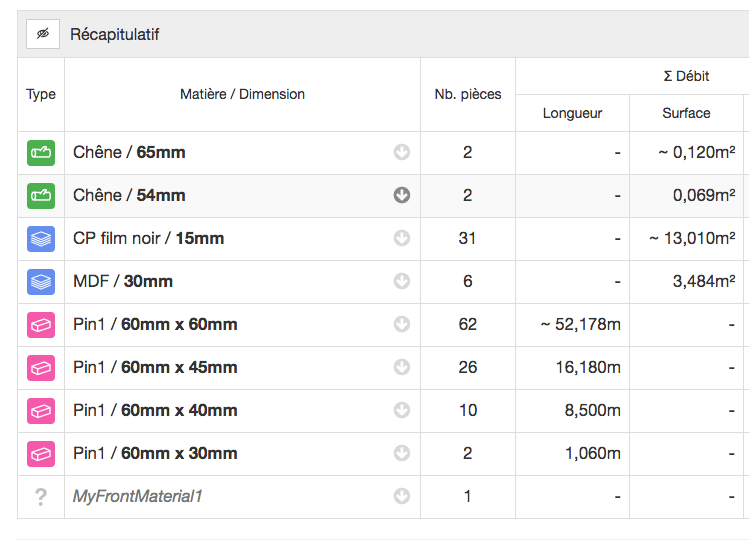The height and width of the screenshot is (551, 749).
Task: Click green solid wood icon for Chêne 65mm
Action: point(41,152)
